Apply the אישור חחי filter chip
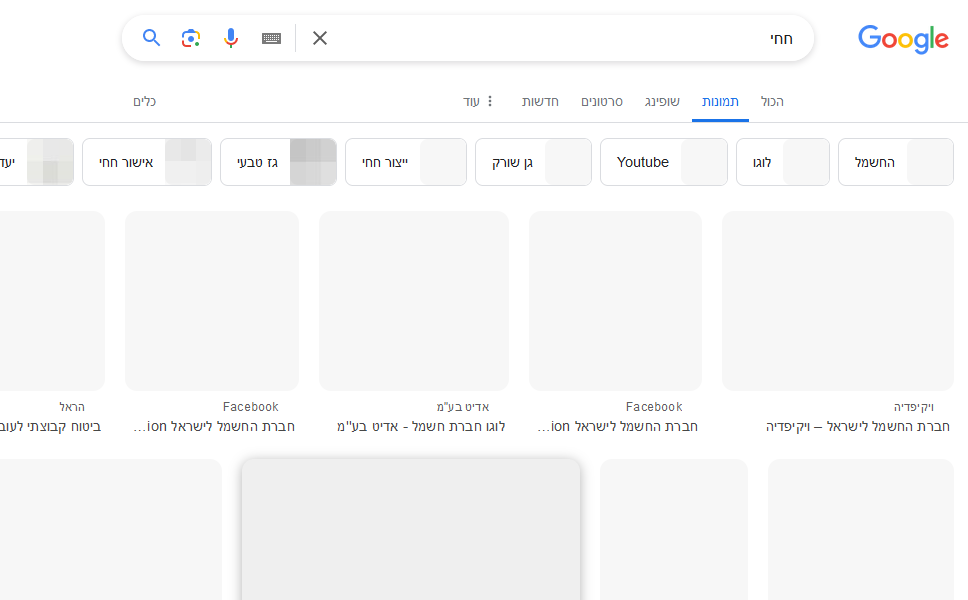 (x=146, y=162)
